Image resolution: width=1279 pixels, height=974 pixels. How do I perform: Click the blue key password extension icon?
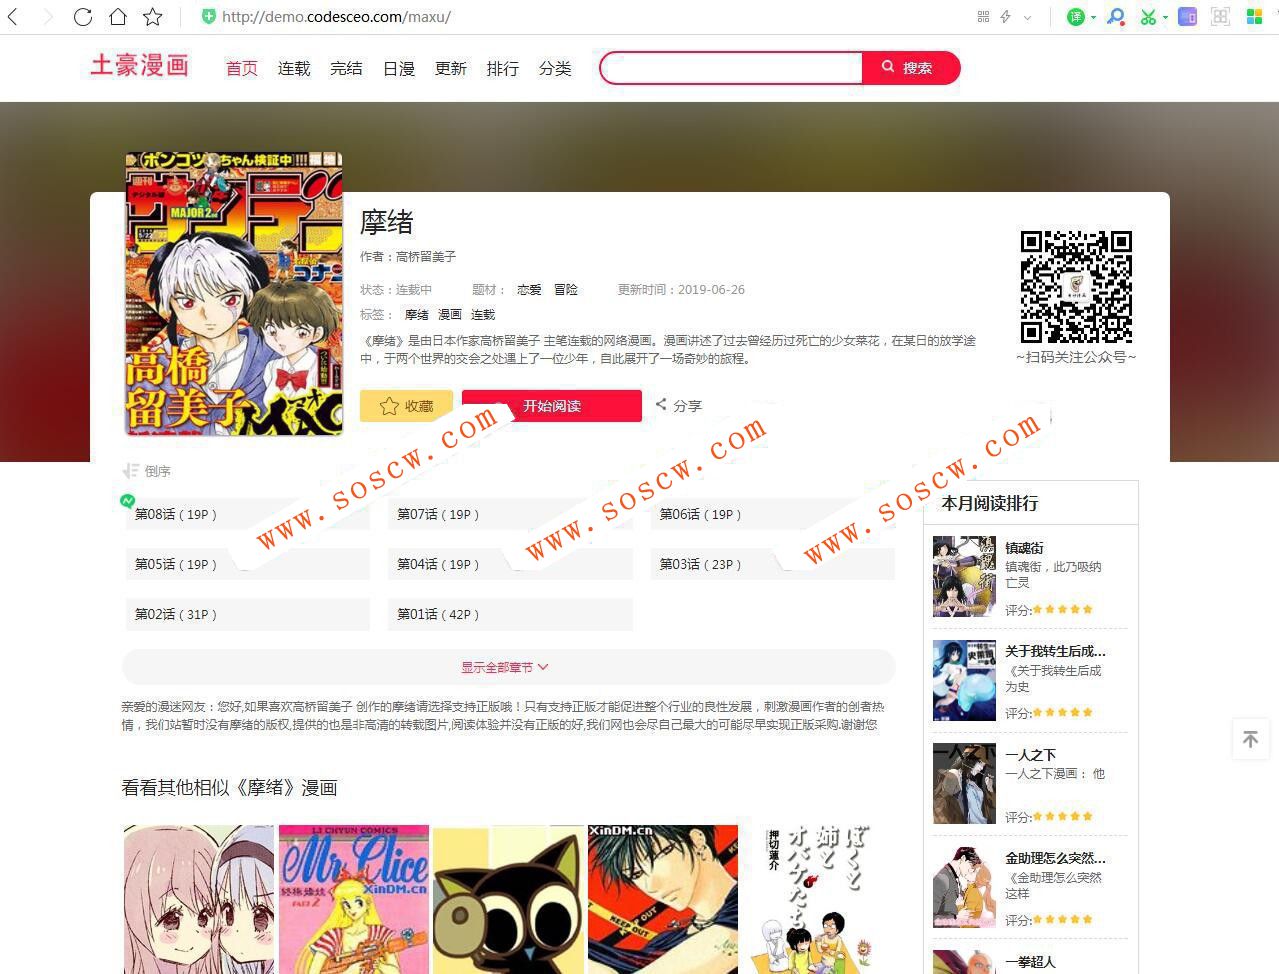pyautogui.click(x=1115, y=17)
